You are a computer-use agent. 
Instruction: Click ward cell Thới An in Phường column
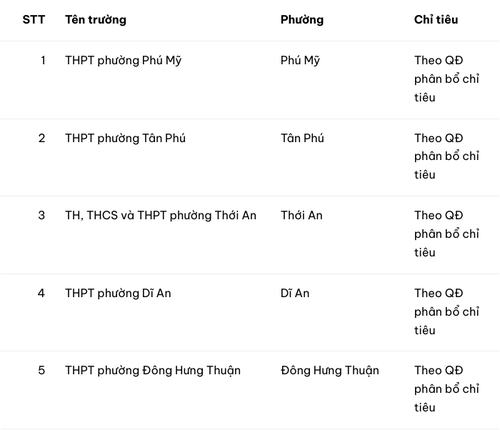pos(302,215)
